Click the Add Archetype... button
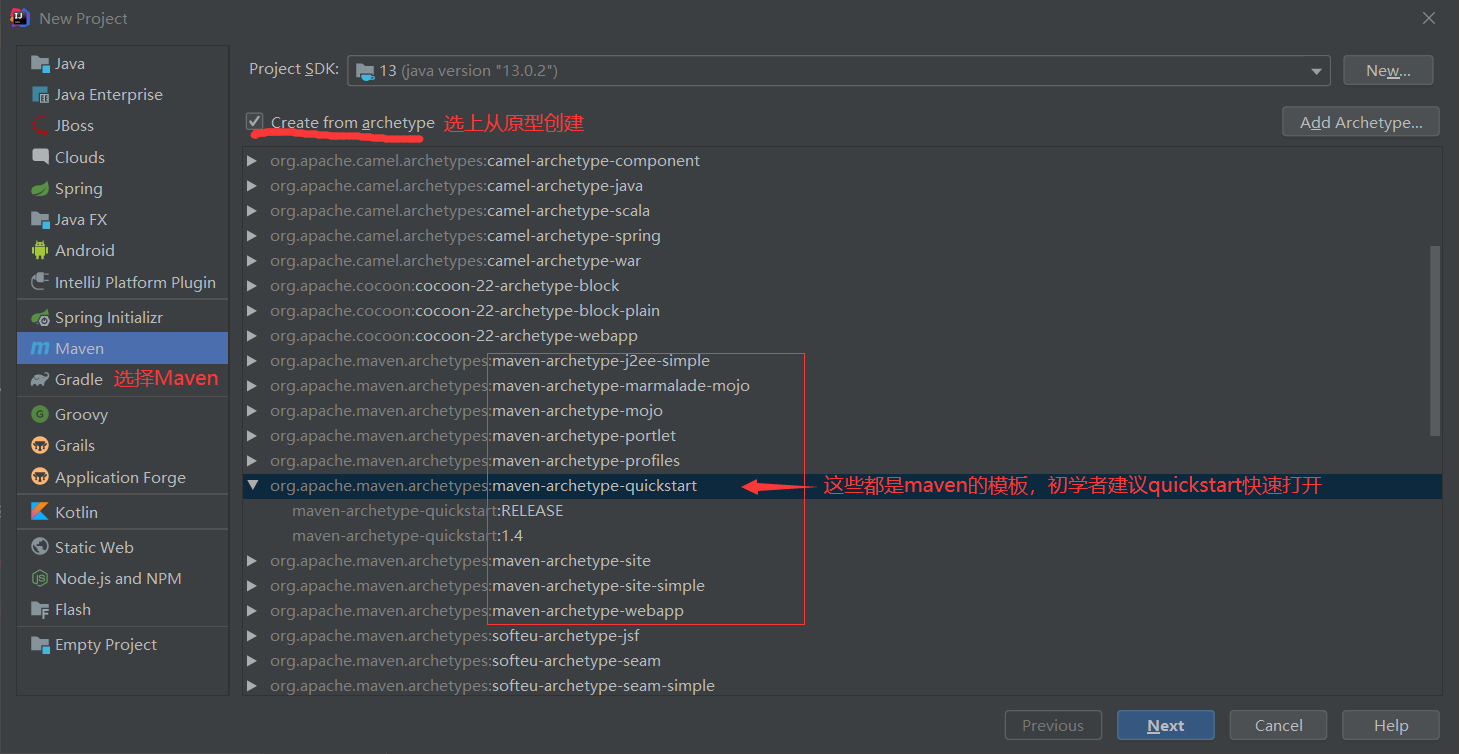Viewport: 1459px width, 754px height. coord(1361,122)
